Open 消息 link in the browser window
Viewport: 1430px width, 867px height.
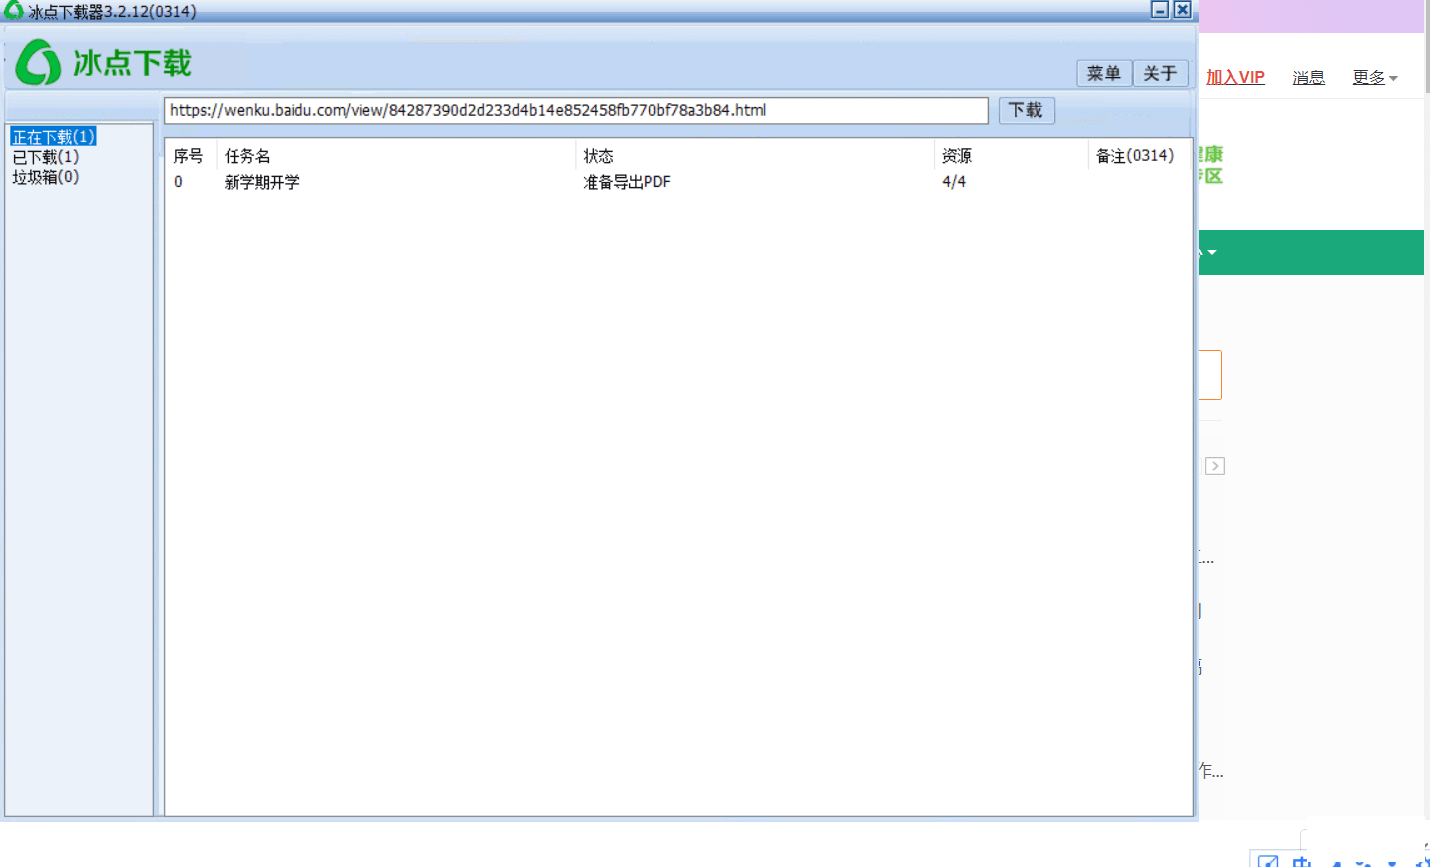(1308, 77)
